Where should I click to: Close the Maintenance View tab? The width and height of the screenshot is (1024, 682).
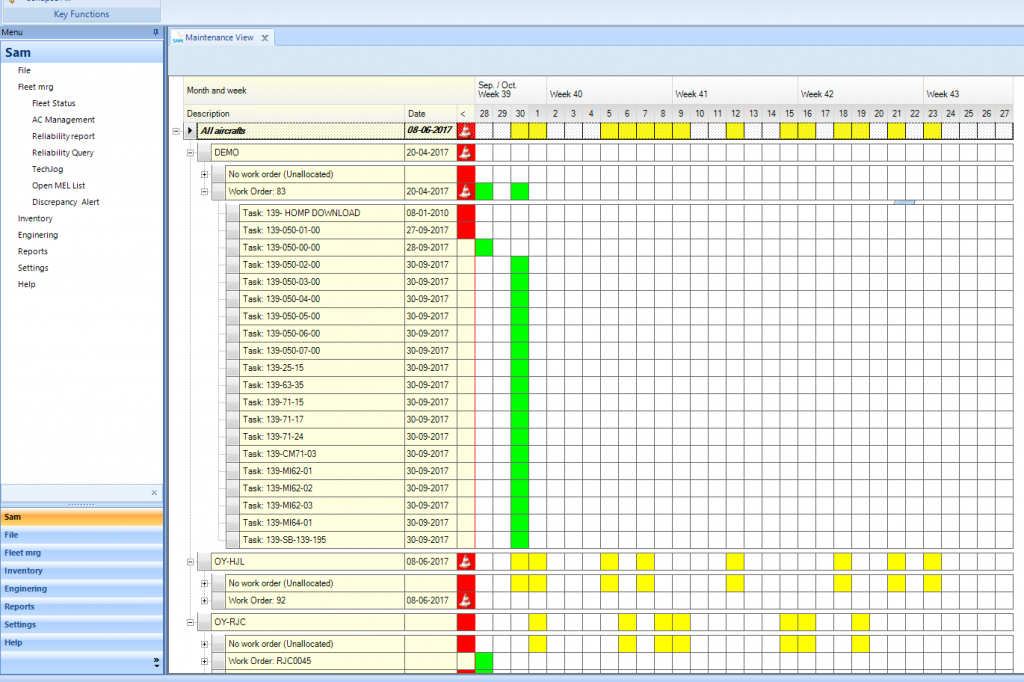point(264,38)
